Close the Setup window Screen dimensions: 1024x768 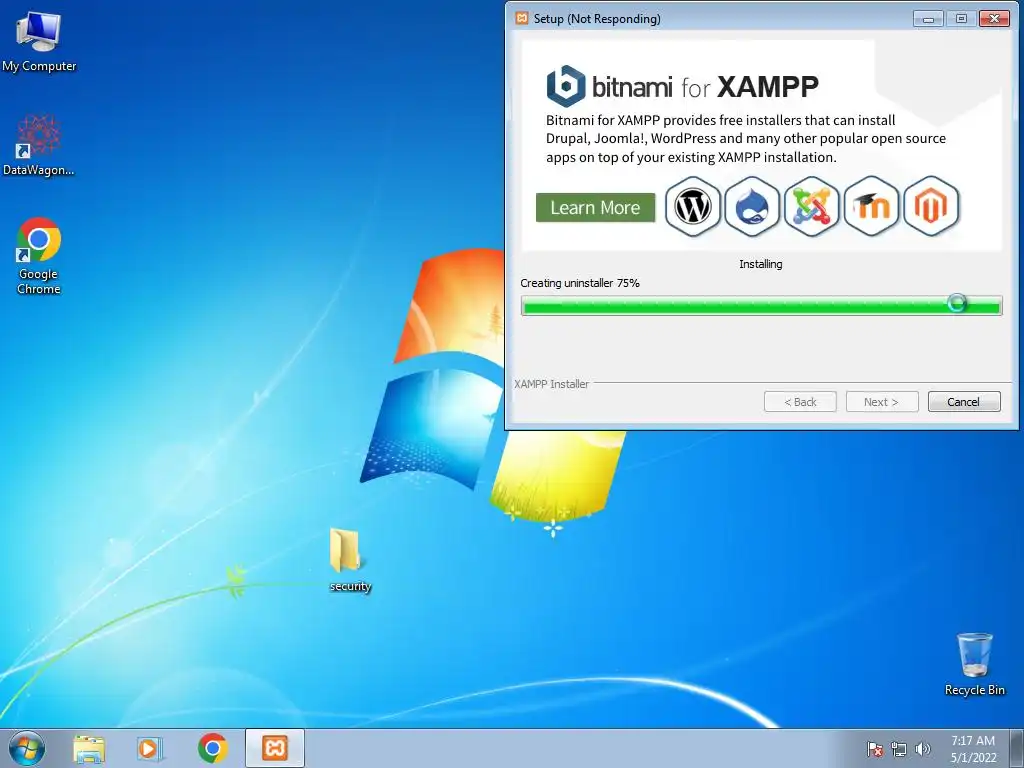point(994,18)
